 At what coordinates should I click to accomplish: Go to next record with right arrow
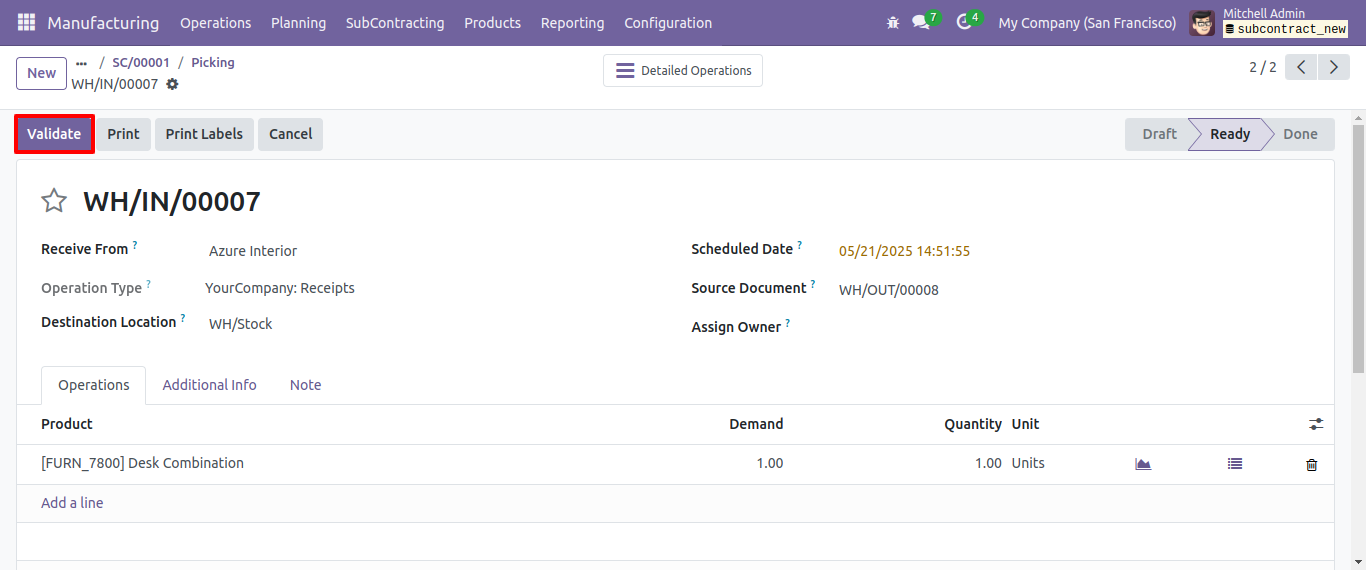point(1334,67)
